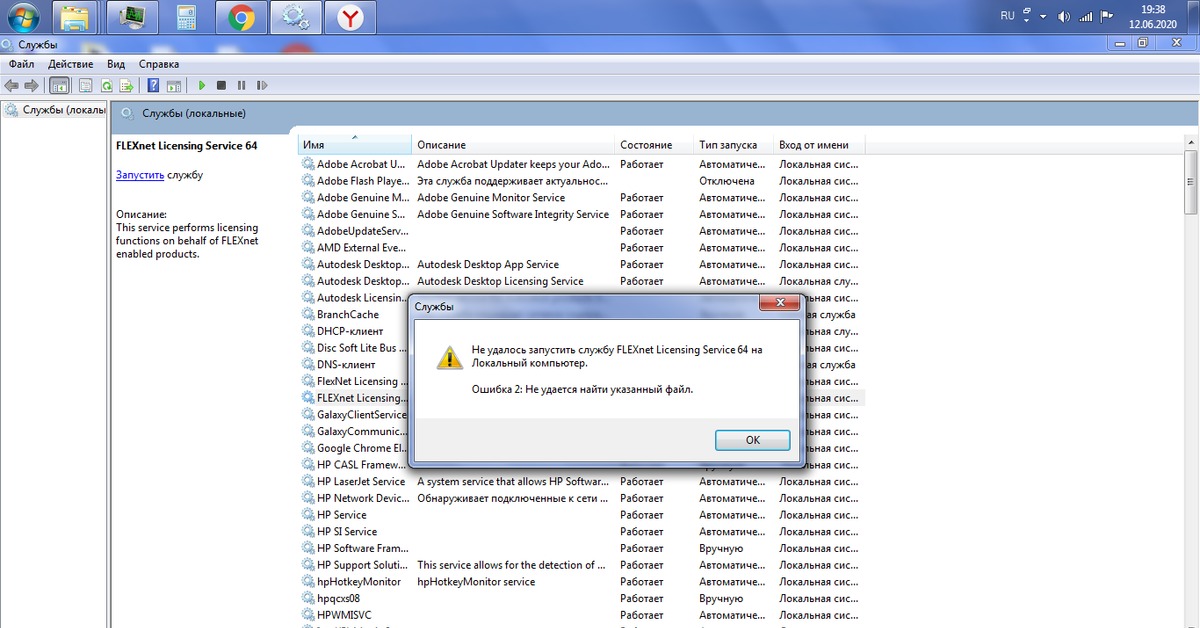Select the HP Software Fram... service row
The width and height of the screenshot is (1200, 628).
(x=581, y=548)
